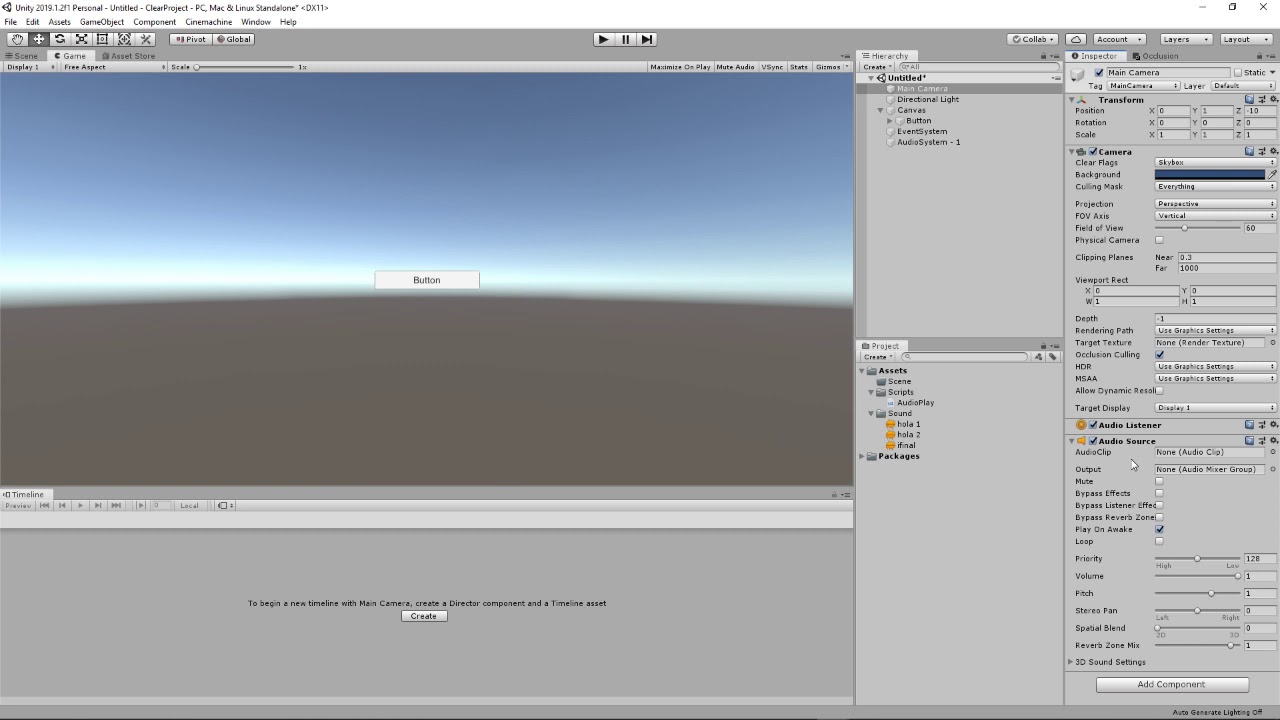Click the Collab button
Screen dimensions: 1280x720
pos(1032,39)
